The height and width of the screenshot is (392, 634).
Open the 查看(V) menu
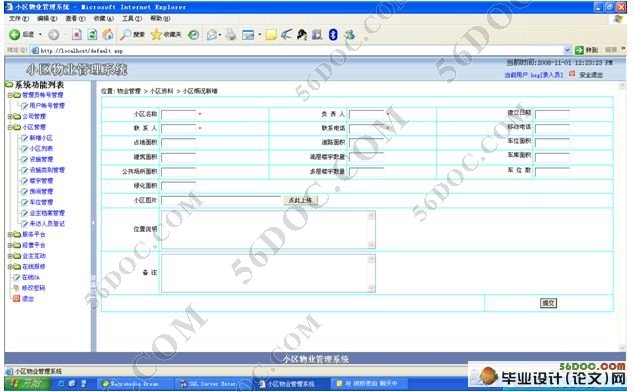pyautogui.click(x=75, y=19)
